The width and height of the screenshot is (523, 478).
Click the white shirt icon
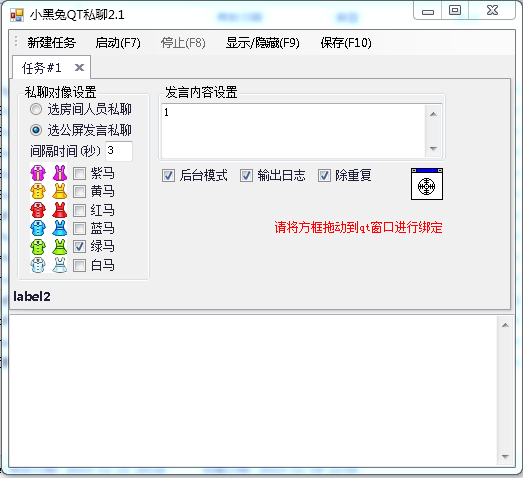[x=38, y=265]
